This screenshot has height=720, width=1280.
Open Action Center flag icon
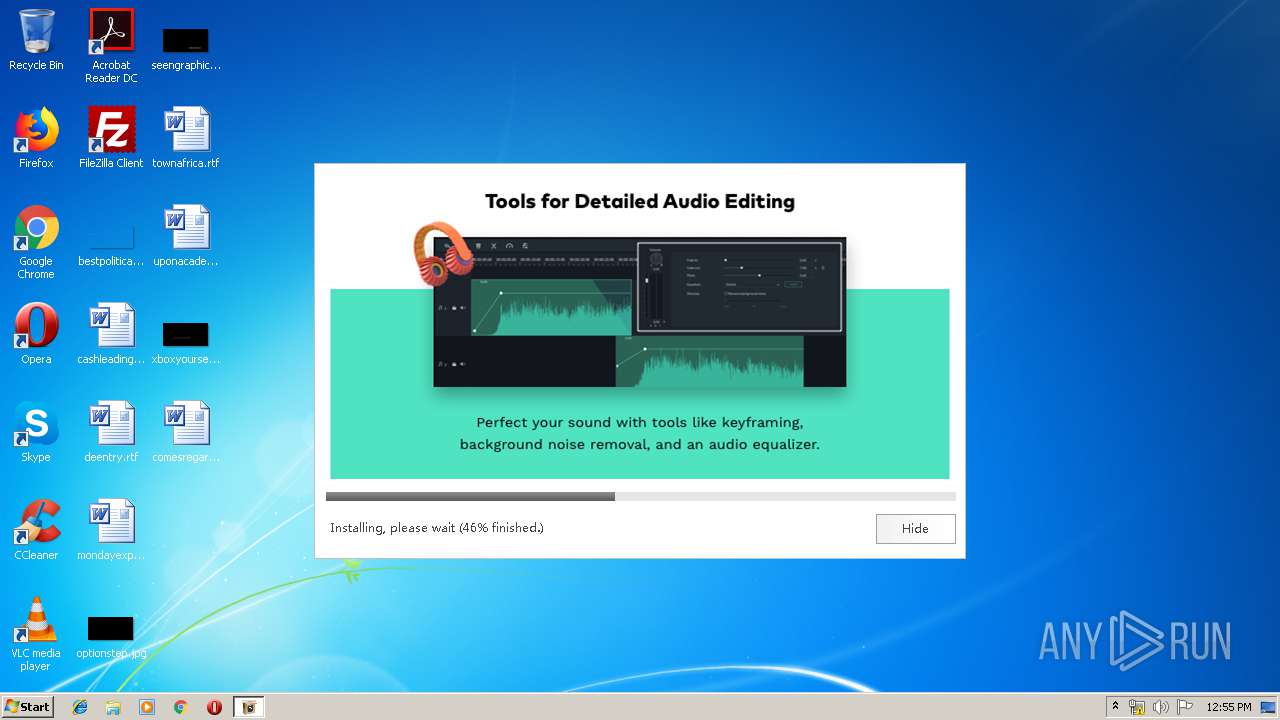coord(1185,707)
